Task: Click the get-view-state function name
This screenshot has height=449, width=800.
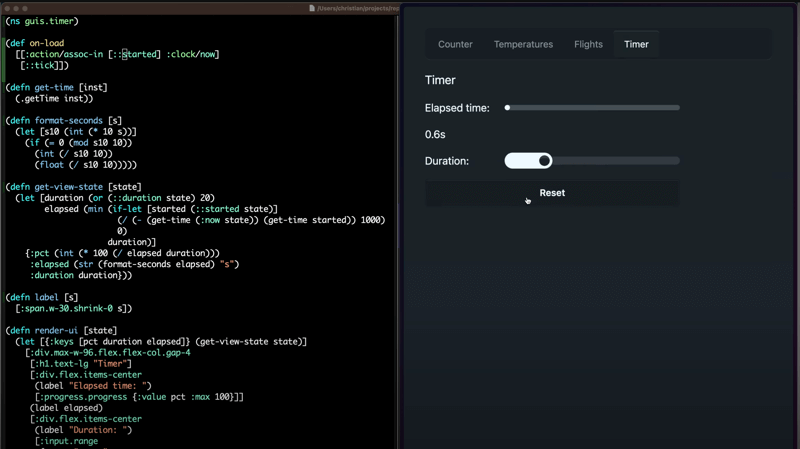Action: pos(70,187)
